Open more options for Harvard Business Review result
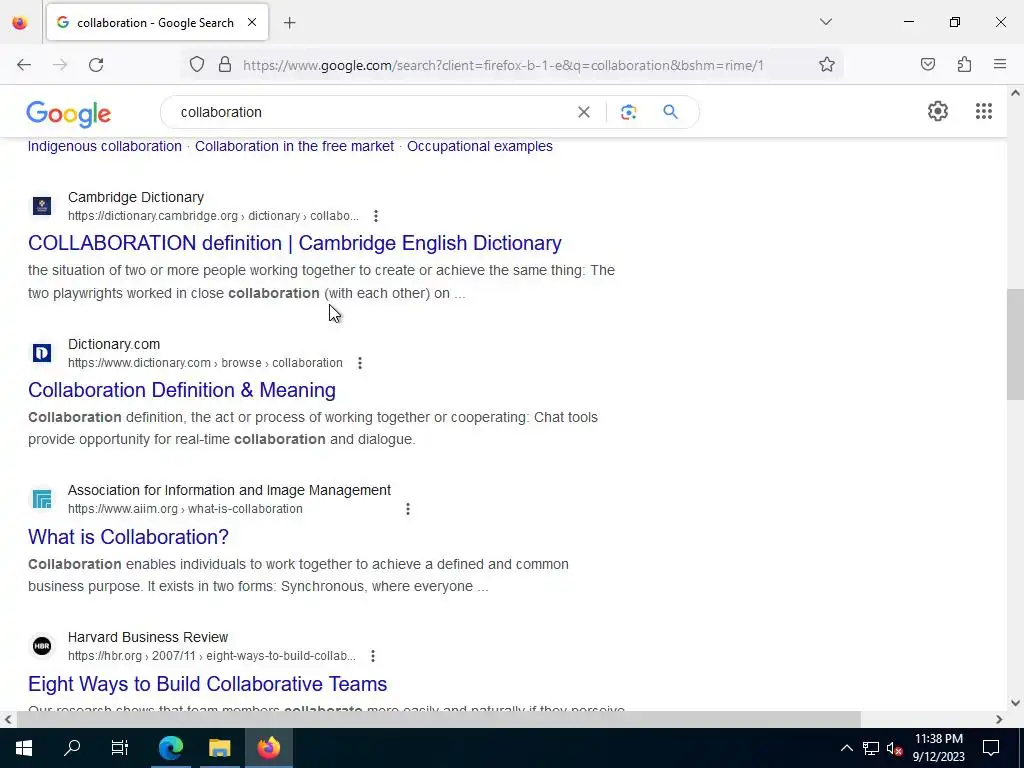The height and width of the screenshot is (768, 1024). (x=373, y=656)
